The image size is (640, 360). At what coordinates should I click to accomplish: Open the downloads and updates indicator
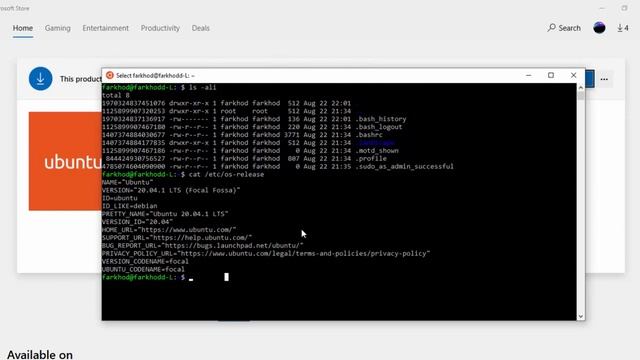point(622,28)
